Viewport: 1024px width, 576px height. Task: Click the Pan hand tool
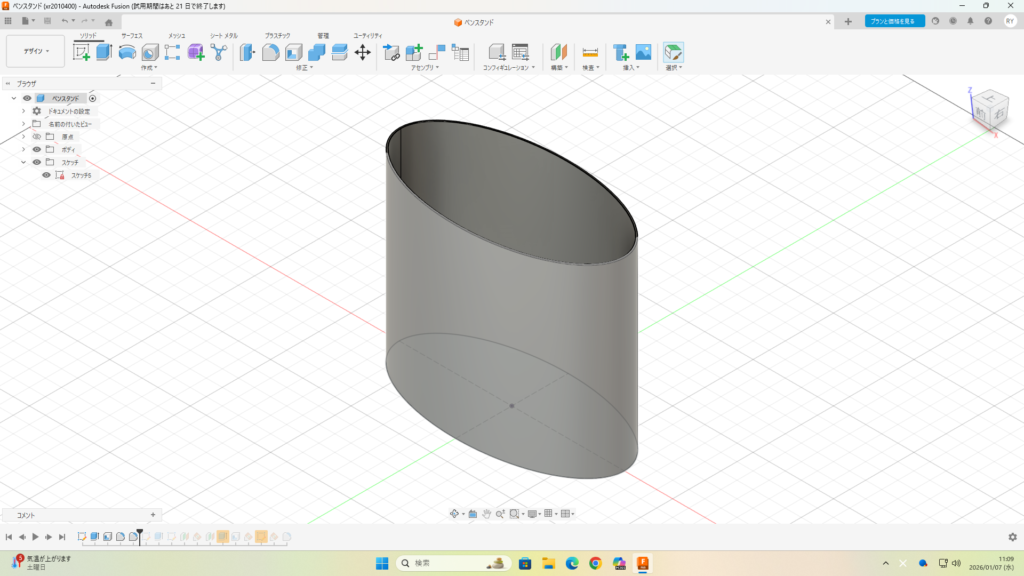point(486,514)
